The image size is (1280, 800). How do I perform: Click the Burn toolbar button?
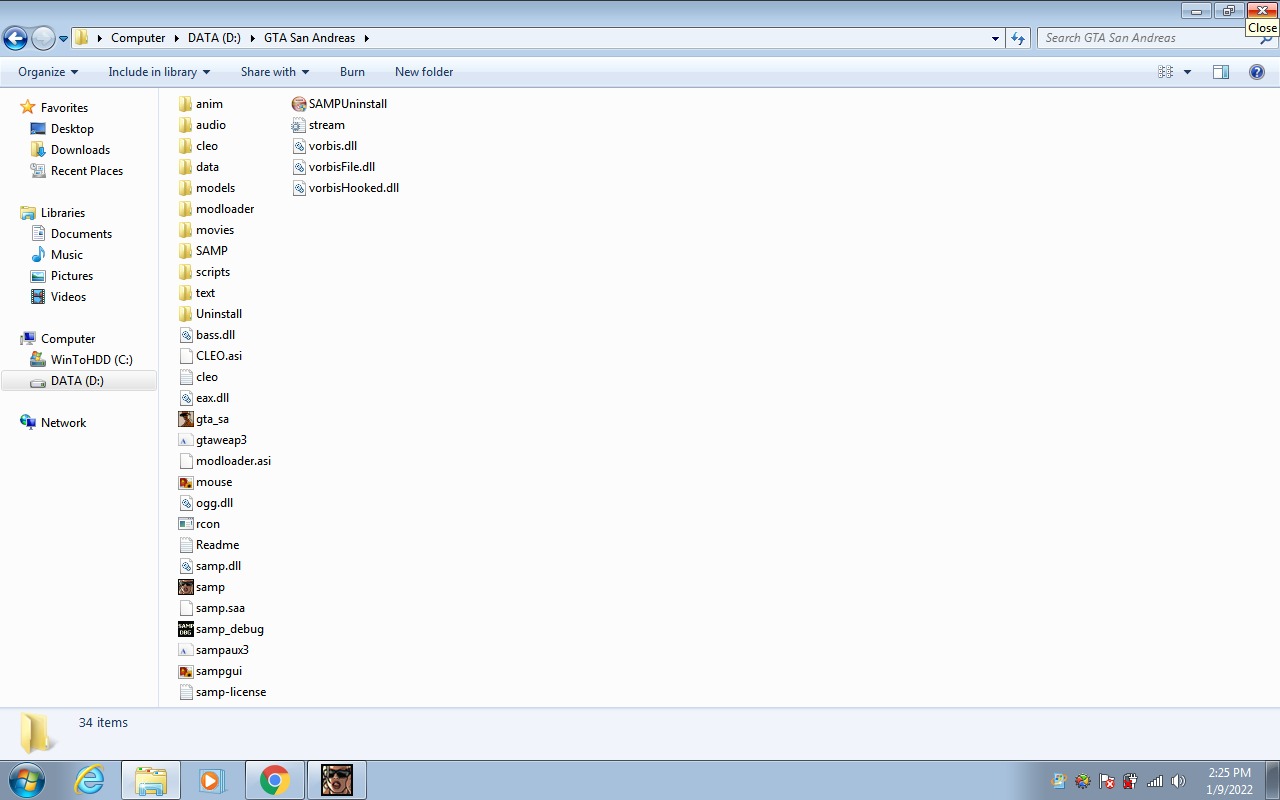(352, 72)
